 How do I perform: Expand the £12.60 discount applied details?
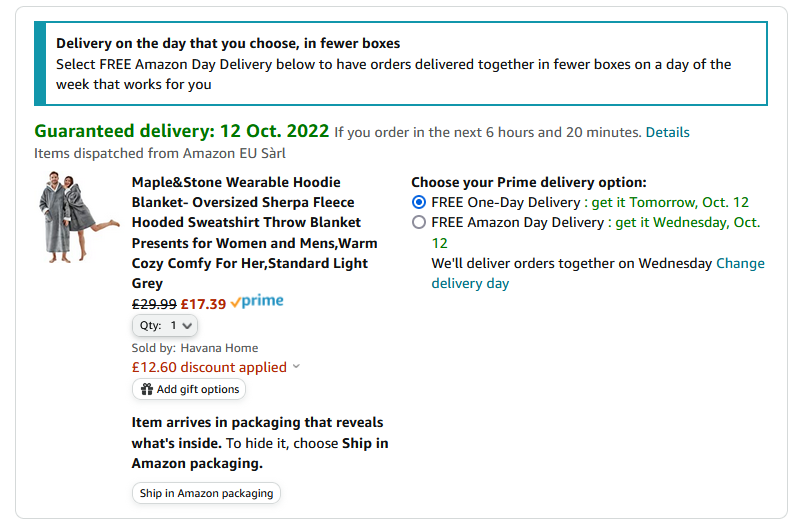pyautogui.click(x=209, y=367)
